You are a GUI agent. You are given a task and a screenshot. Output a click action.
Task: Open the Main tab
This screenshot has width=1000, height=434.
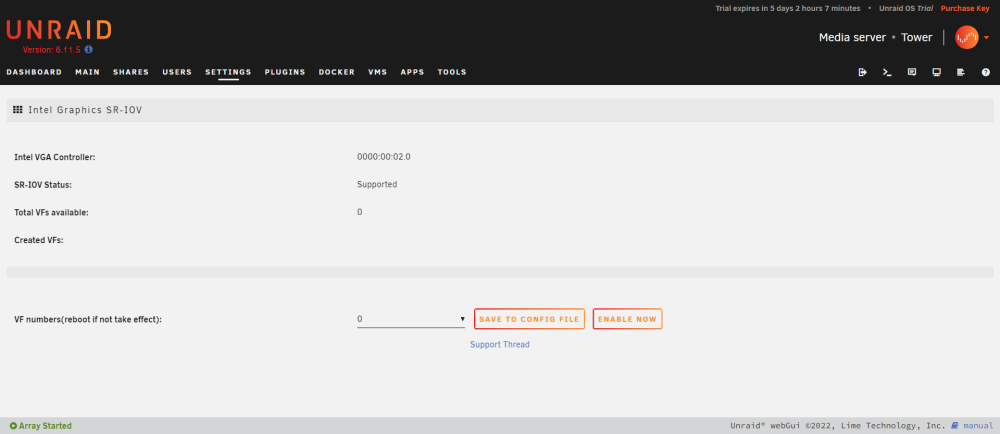click(87, 72)
